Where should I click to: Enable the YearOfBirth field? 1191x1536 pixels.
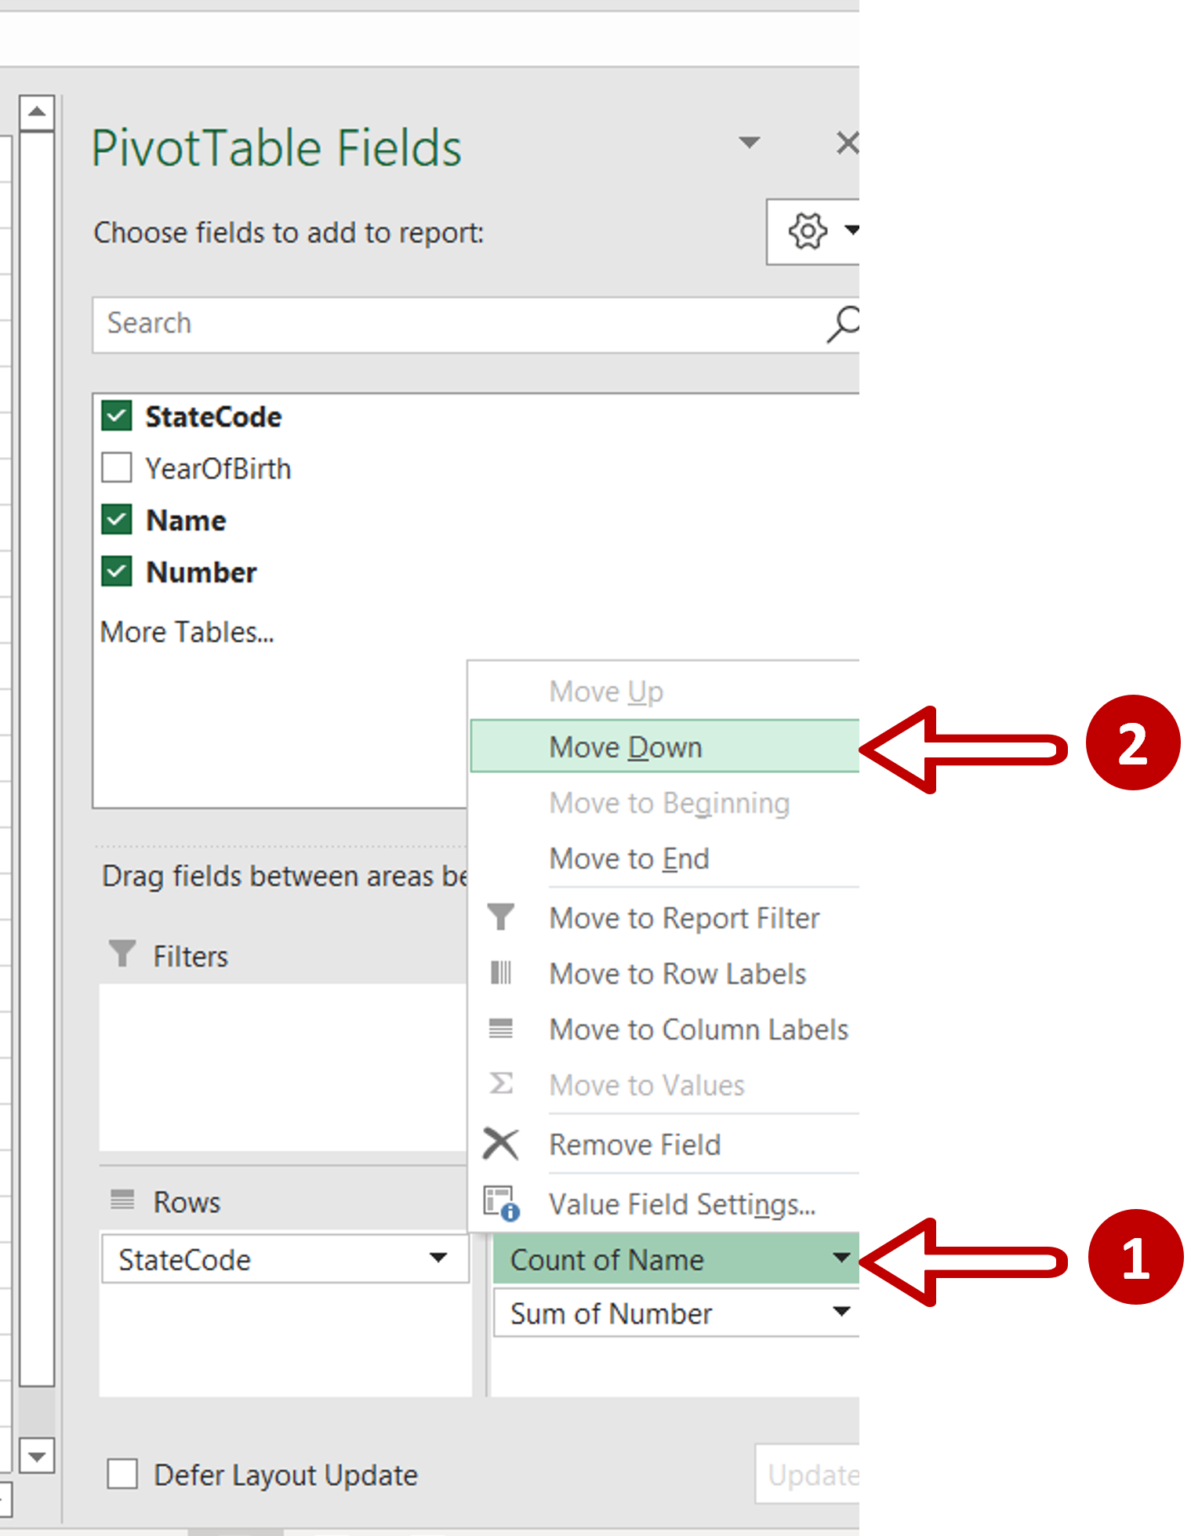[x=115, y=467]
